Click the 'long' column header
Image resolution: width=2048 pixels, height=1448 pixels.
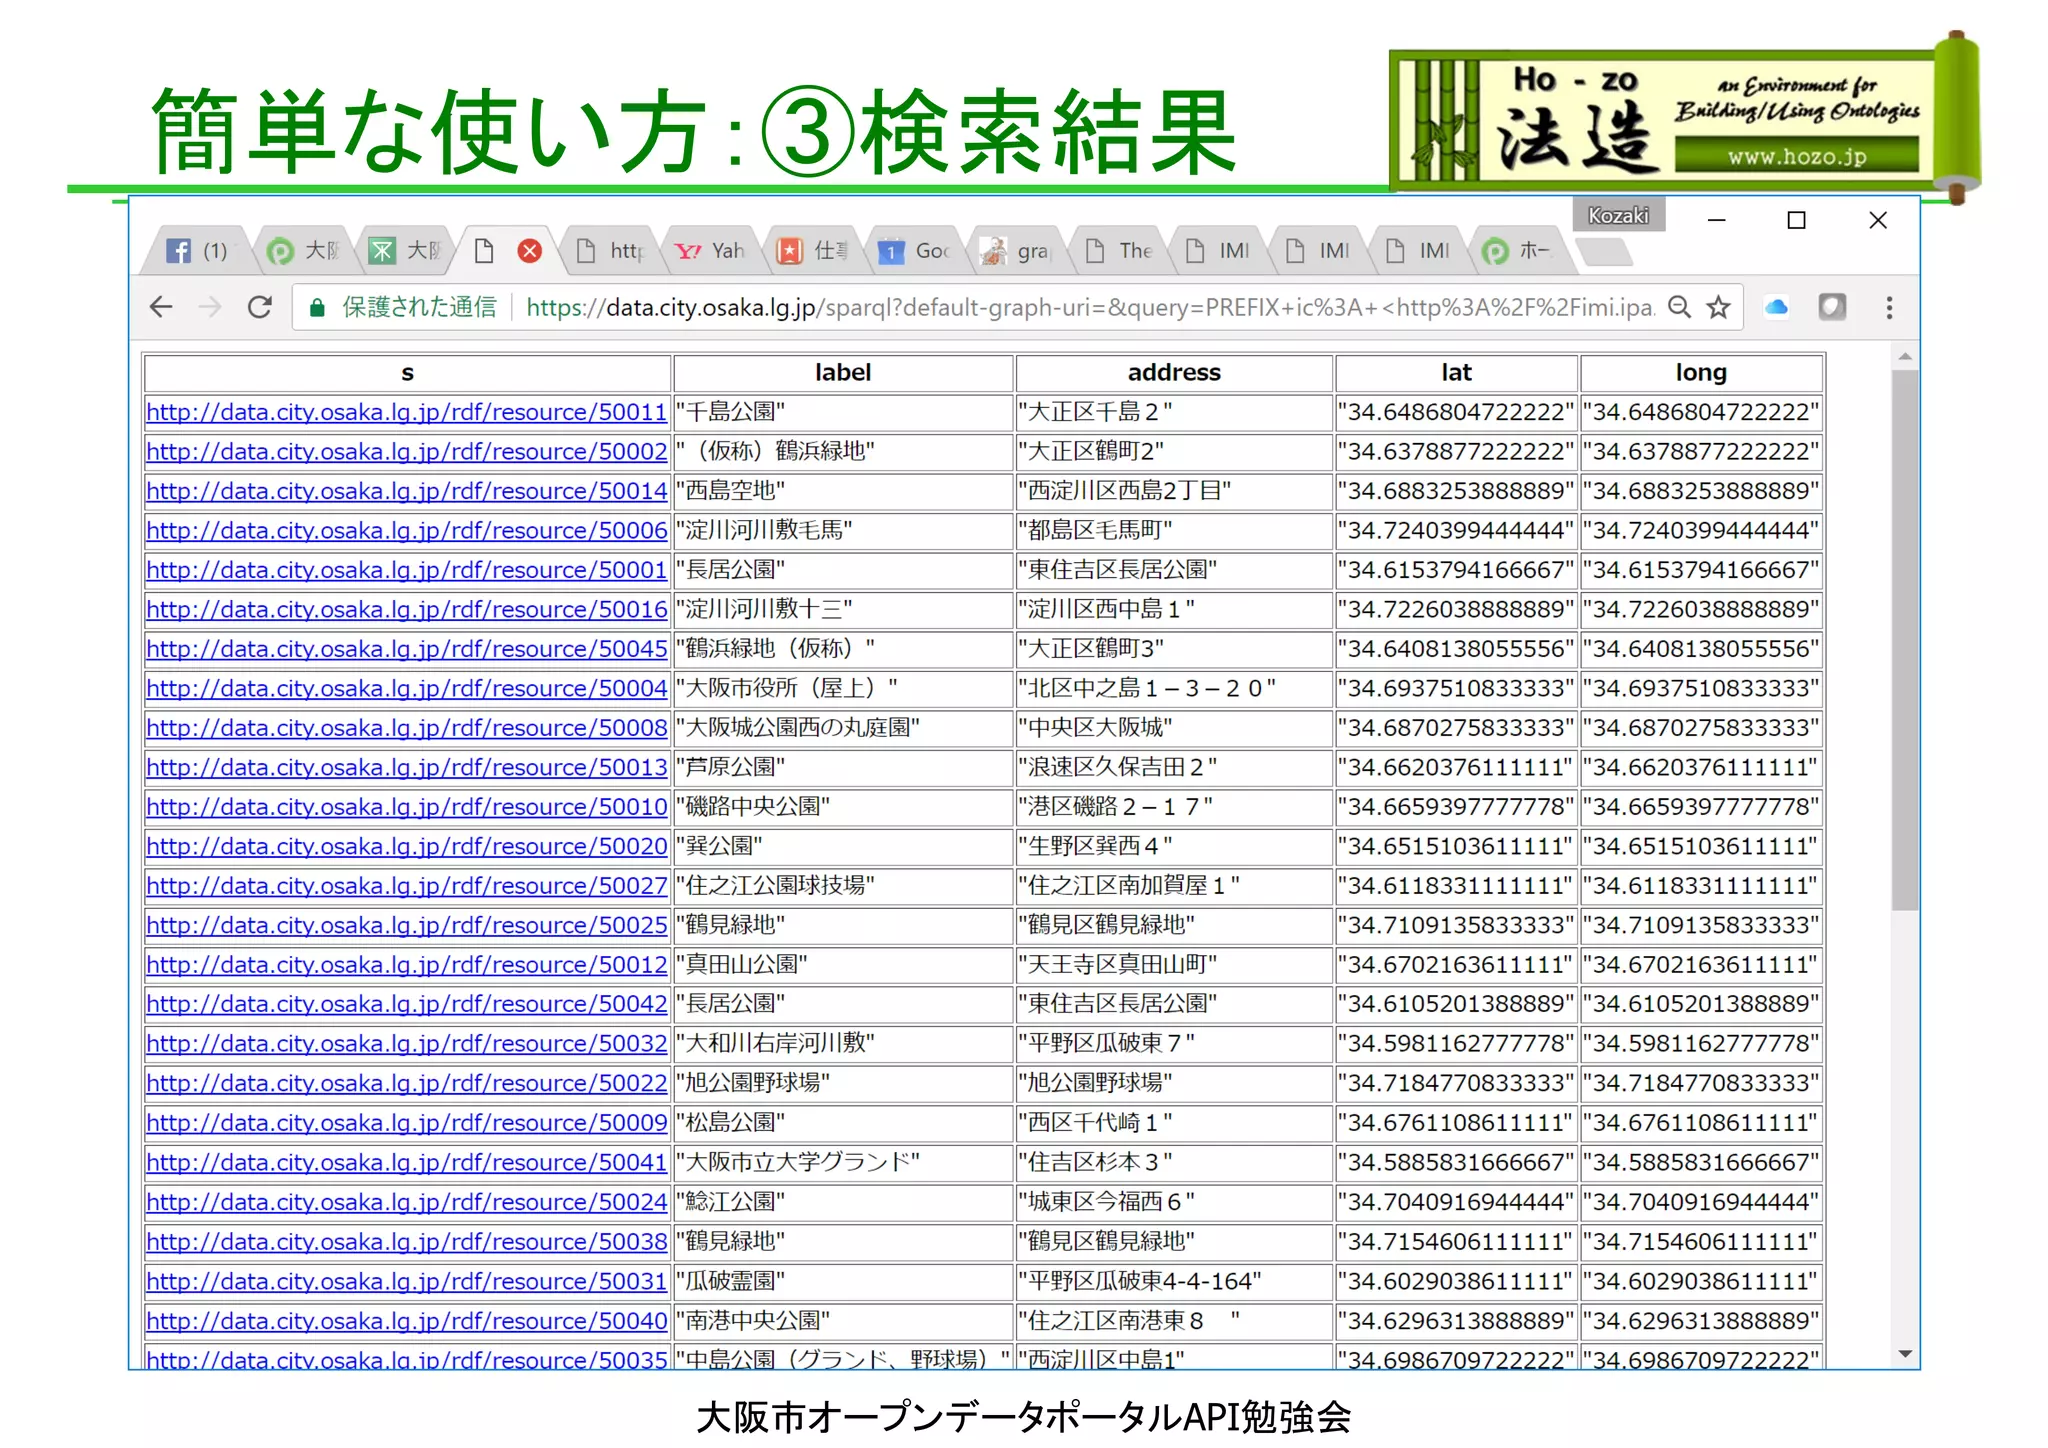point(1701,373)
